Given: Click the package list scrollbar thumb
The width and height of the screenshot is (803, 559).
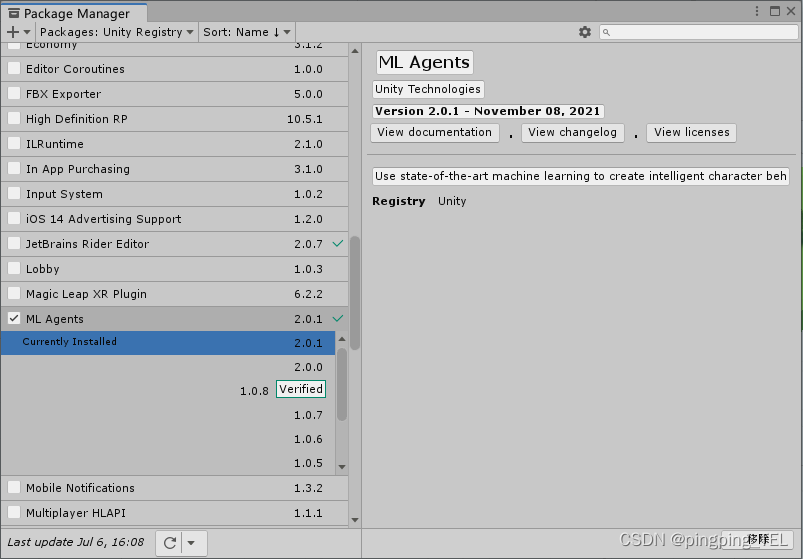Looking at the screenshot, I should coord(355,293).
